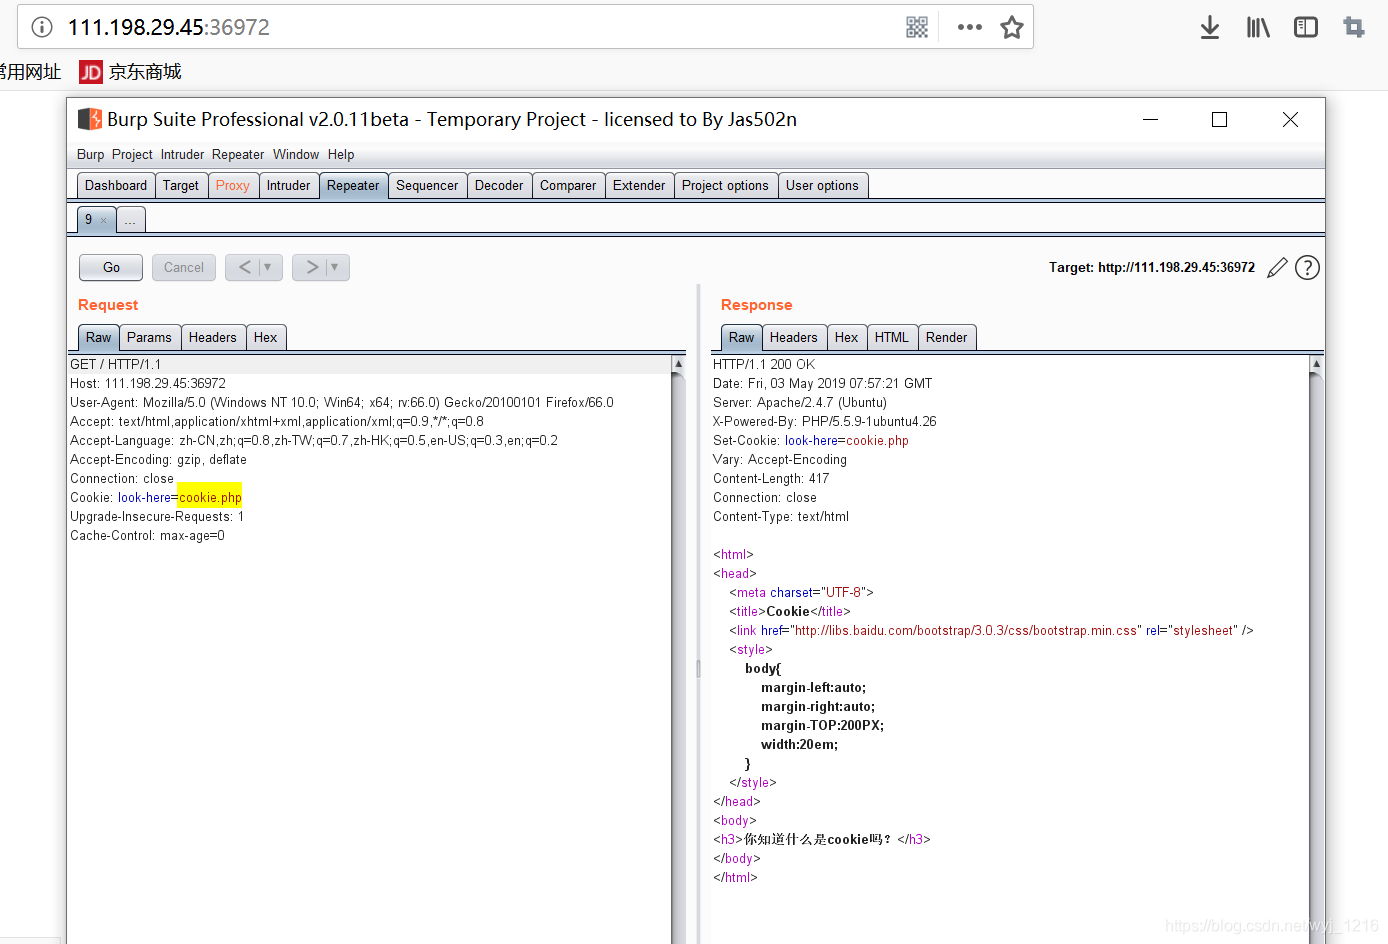Open the Firefox library icon
1388x944 pixels.
[x=1258, y=27]
